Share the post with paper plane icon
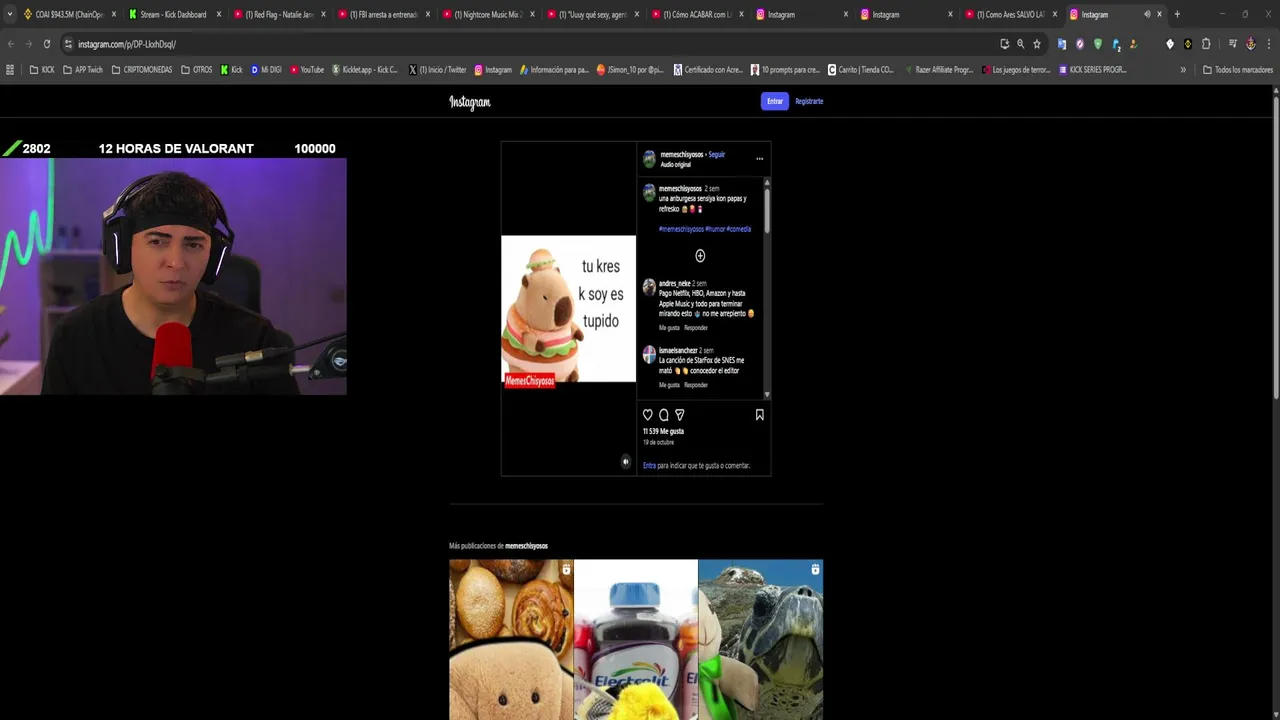This screenshot has width=1280, height=720. coord(680,415)
